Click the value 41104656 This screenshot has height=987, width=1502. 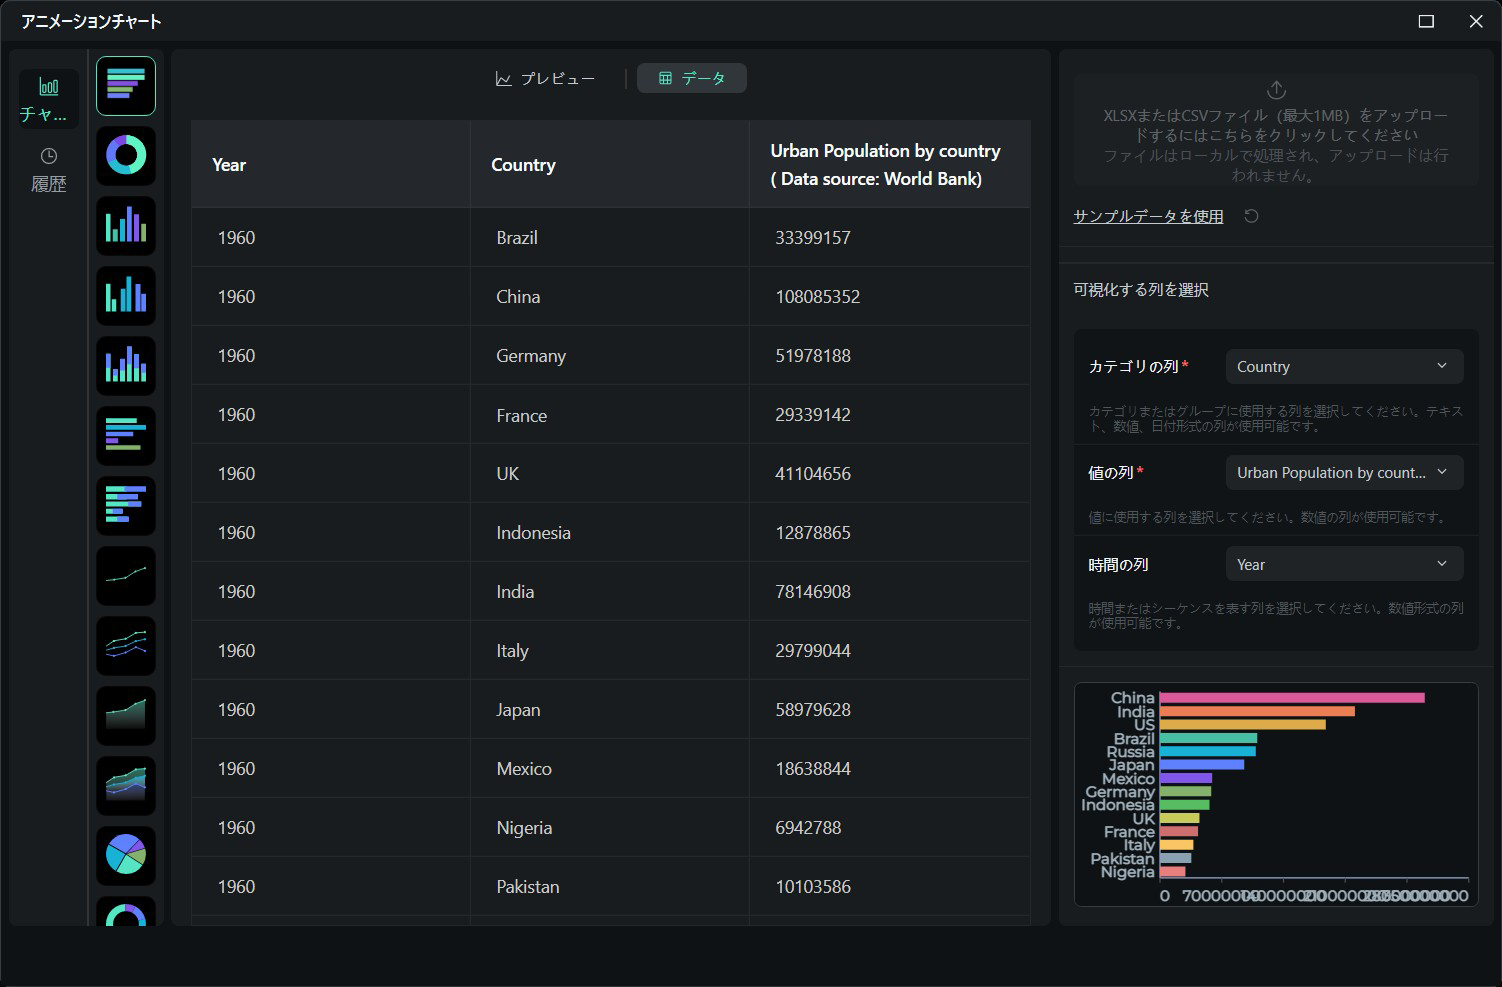point(813,474)
